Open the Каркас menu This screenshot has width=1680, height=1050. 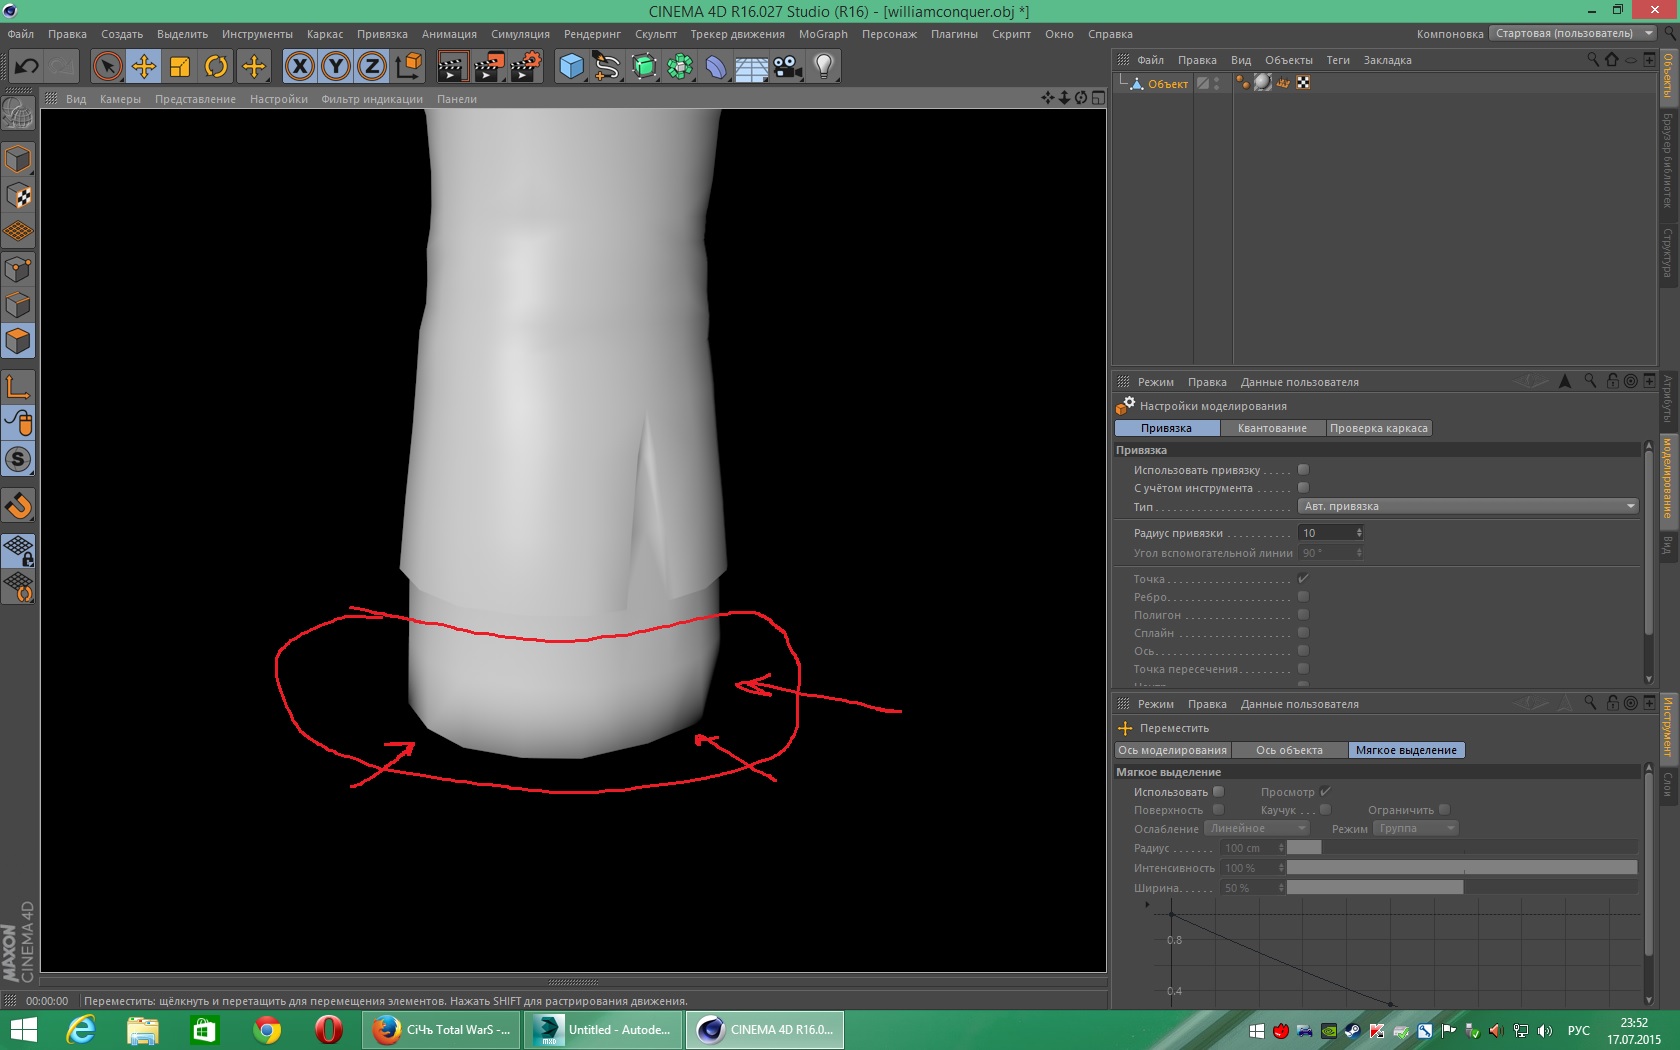(325, 34)
